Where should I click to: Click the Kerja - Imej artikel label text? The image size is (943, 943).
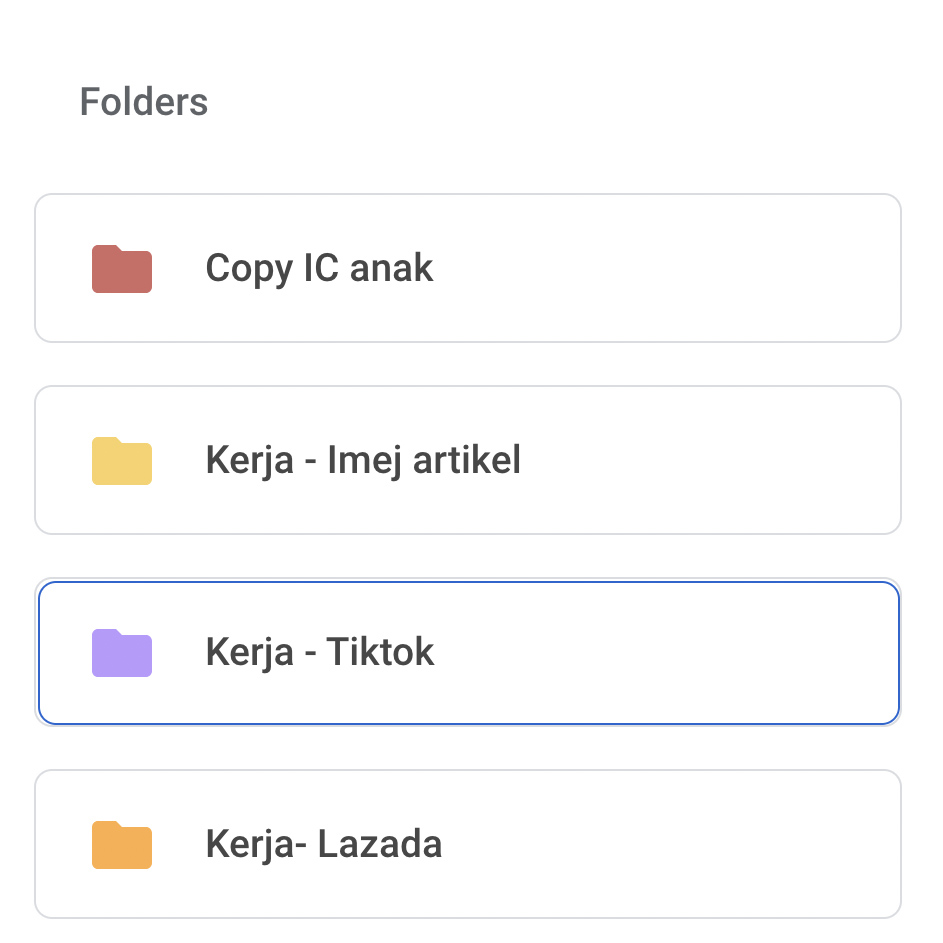tap(363, 460)
